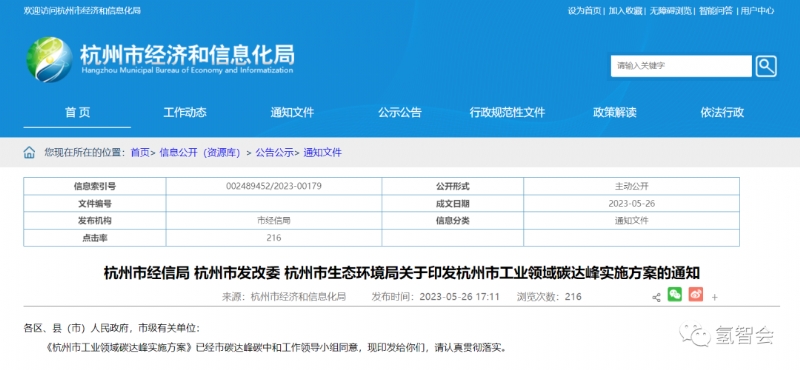Click the magnifier search icon button
This screenshot has width=800, height=370.
(766, 66)
